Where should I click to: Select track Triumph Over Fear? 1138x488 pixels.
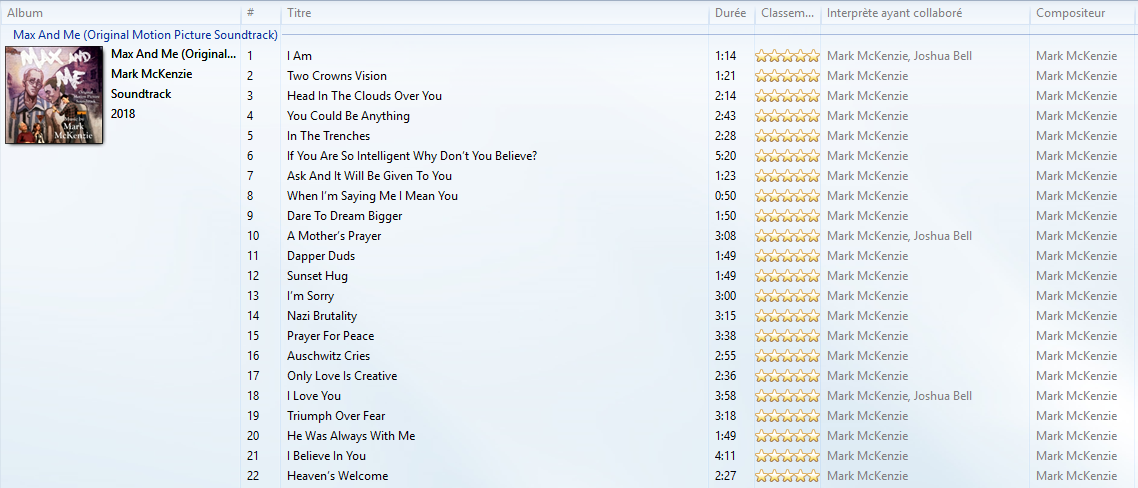coord(336,415)
